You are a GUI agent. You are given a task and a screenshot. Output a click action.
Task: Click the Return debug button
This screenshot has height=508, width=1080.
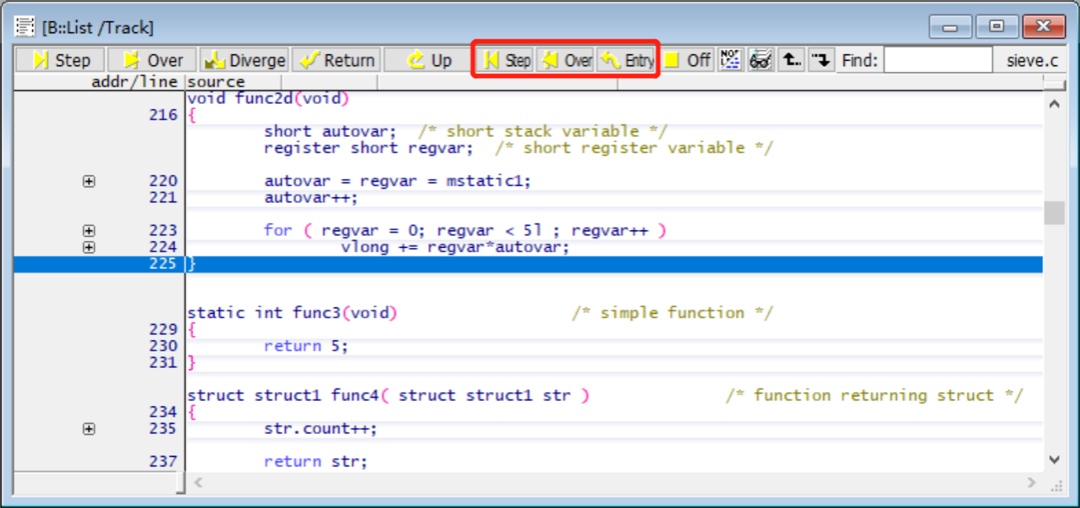point(337,60)
